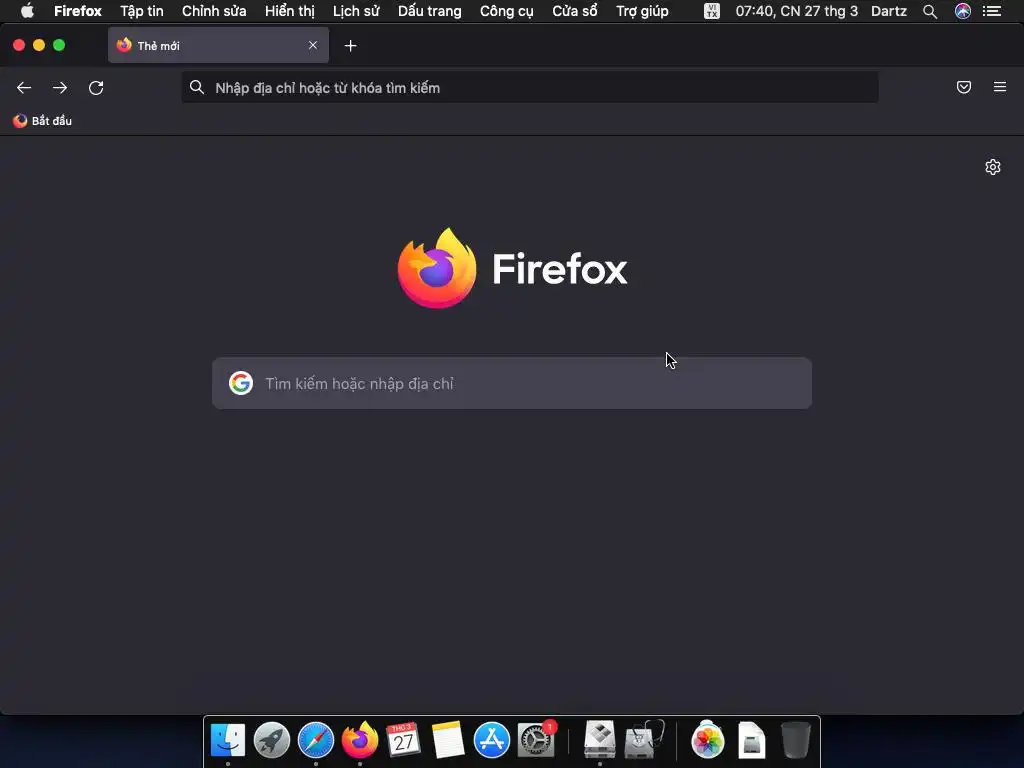
Task: Open Photos app from the Dock
Action: [707, 740]
